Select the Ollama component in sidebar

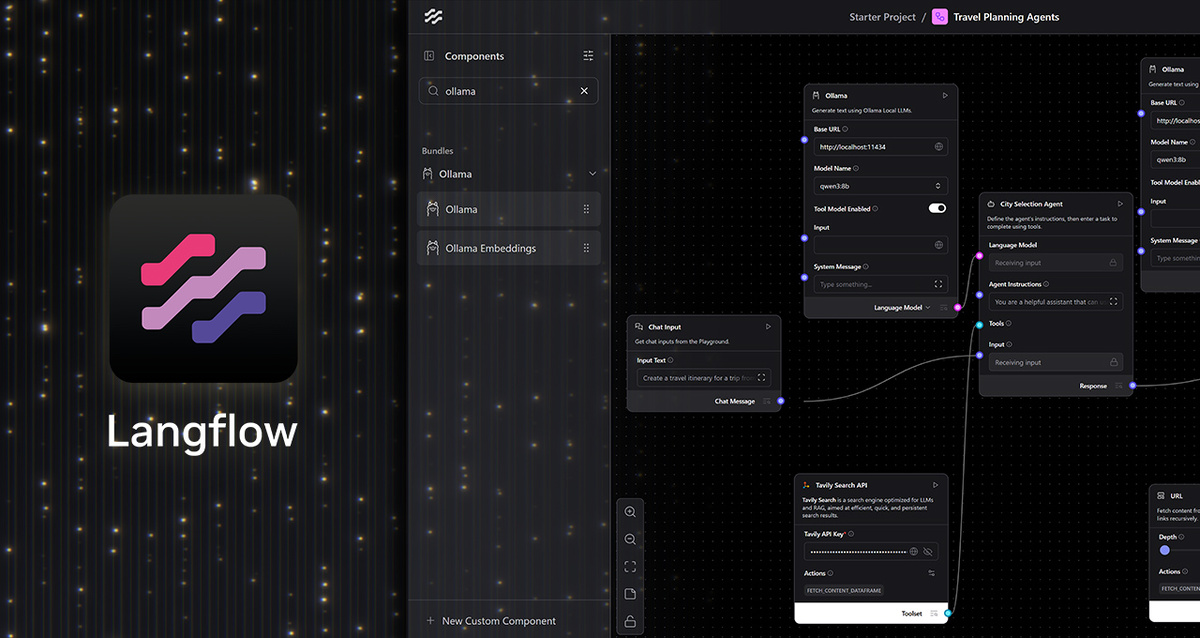(508, 209)
